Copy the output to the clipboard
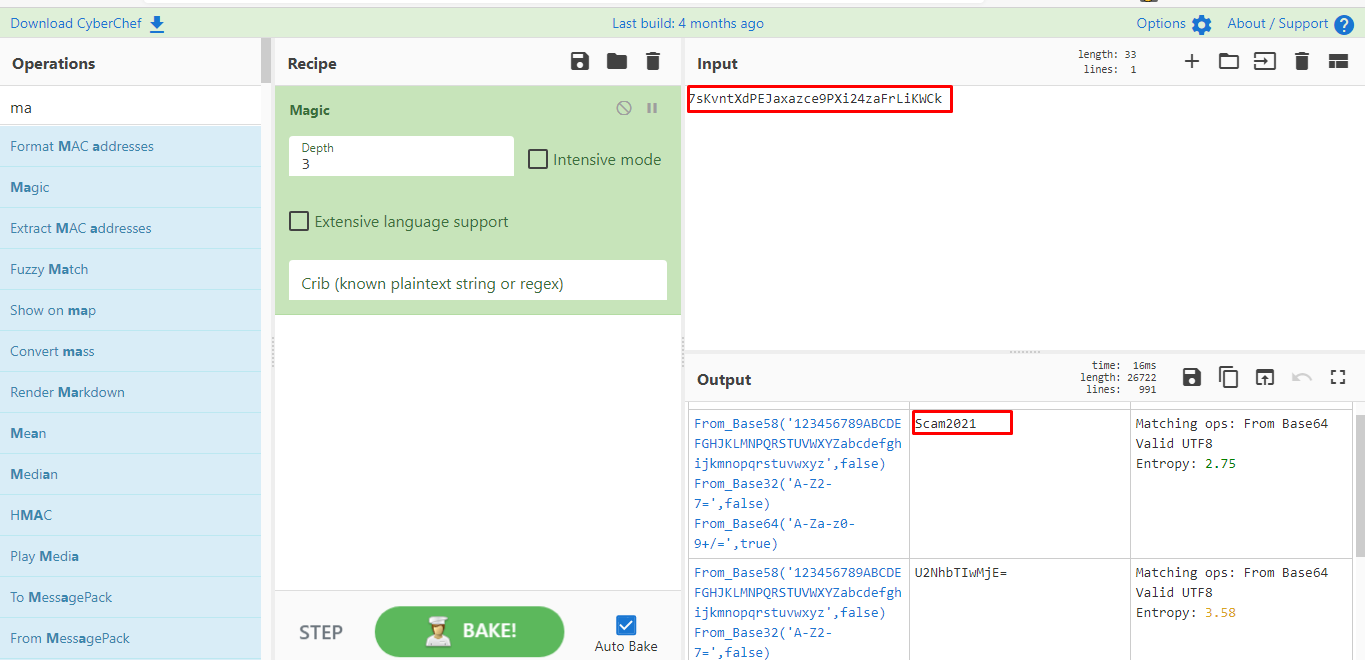1365x660 pixels. click(x=1228, y=377)
